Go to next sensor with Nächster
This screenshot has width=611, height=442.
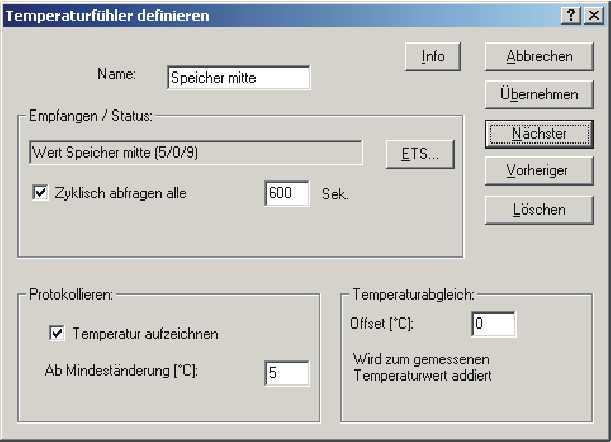point(539,134)
